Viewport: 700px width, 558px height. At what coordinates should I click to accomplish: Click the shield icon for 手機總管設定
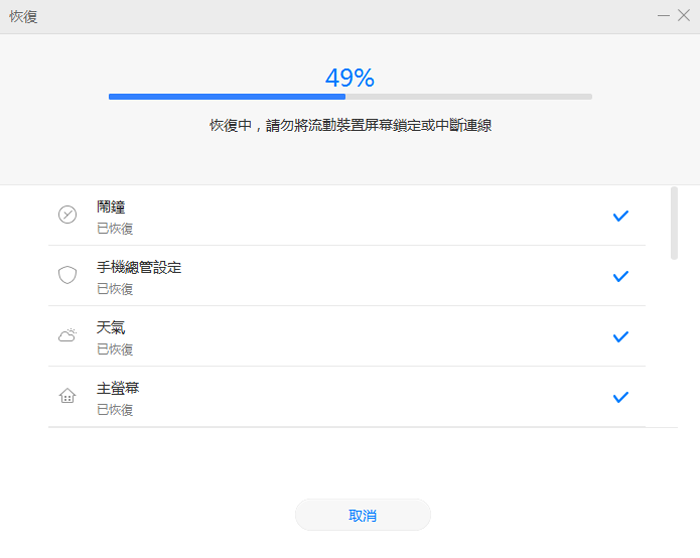pos(67,275)
